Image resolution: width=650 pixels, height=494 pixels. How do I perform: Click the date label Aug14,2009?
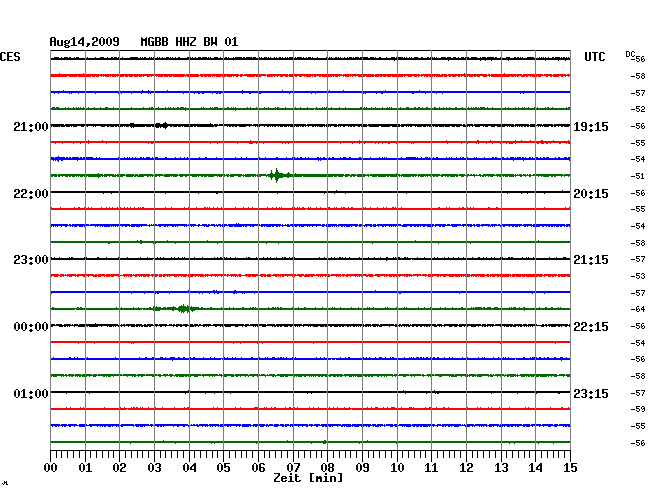[x=85, y=42]
